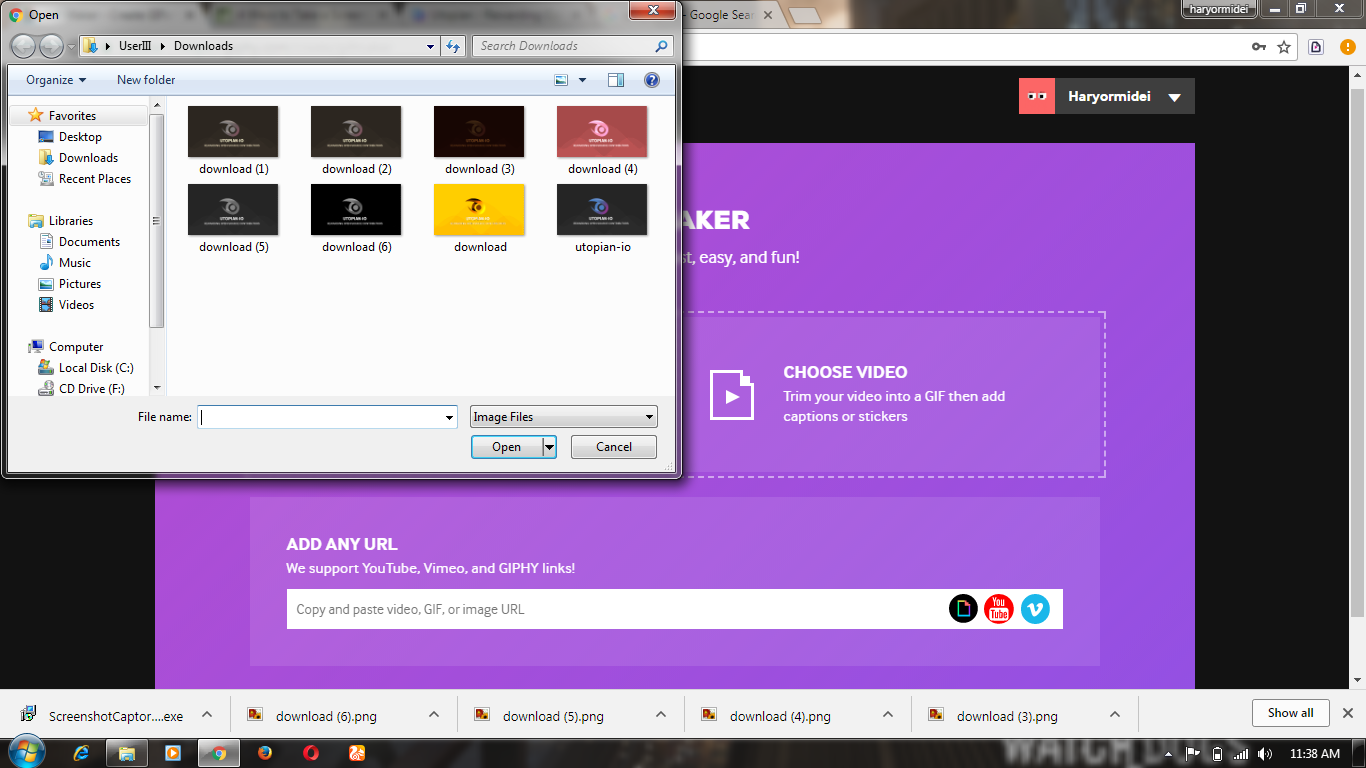This screenshot has width=1366, height=768.
Task: Open the Haryormidei account dropdown
Action: click(1105, 96)
